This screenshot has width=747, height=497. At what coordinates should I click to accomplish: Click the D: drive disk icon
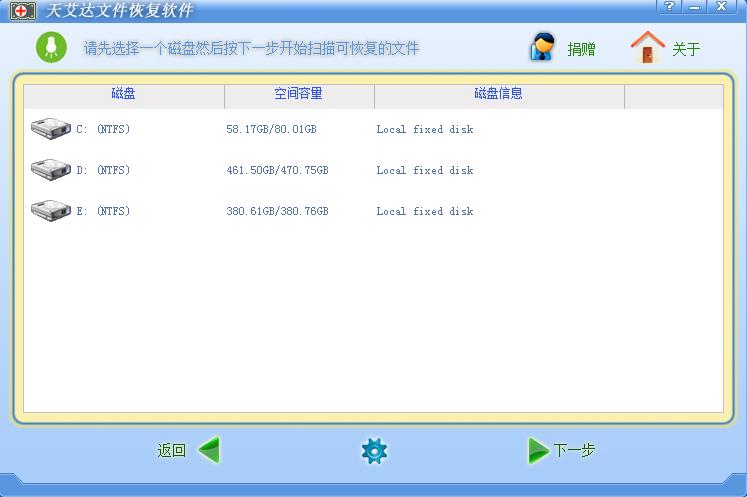[x=50, y=170]
